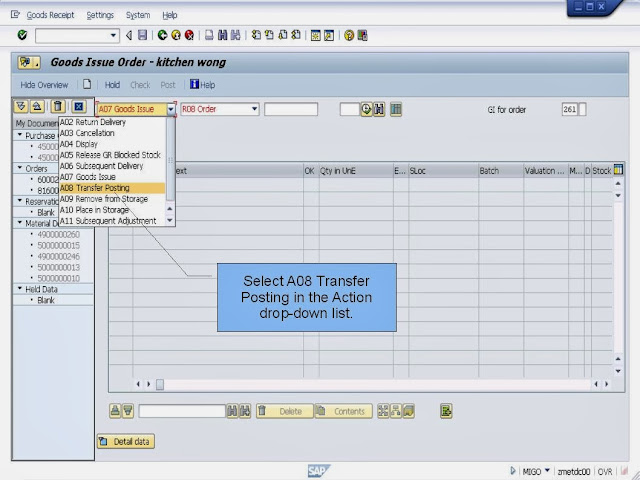Click the blue close overview icon
640x480 pixels.
(79, 107)
